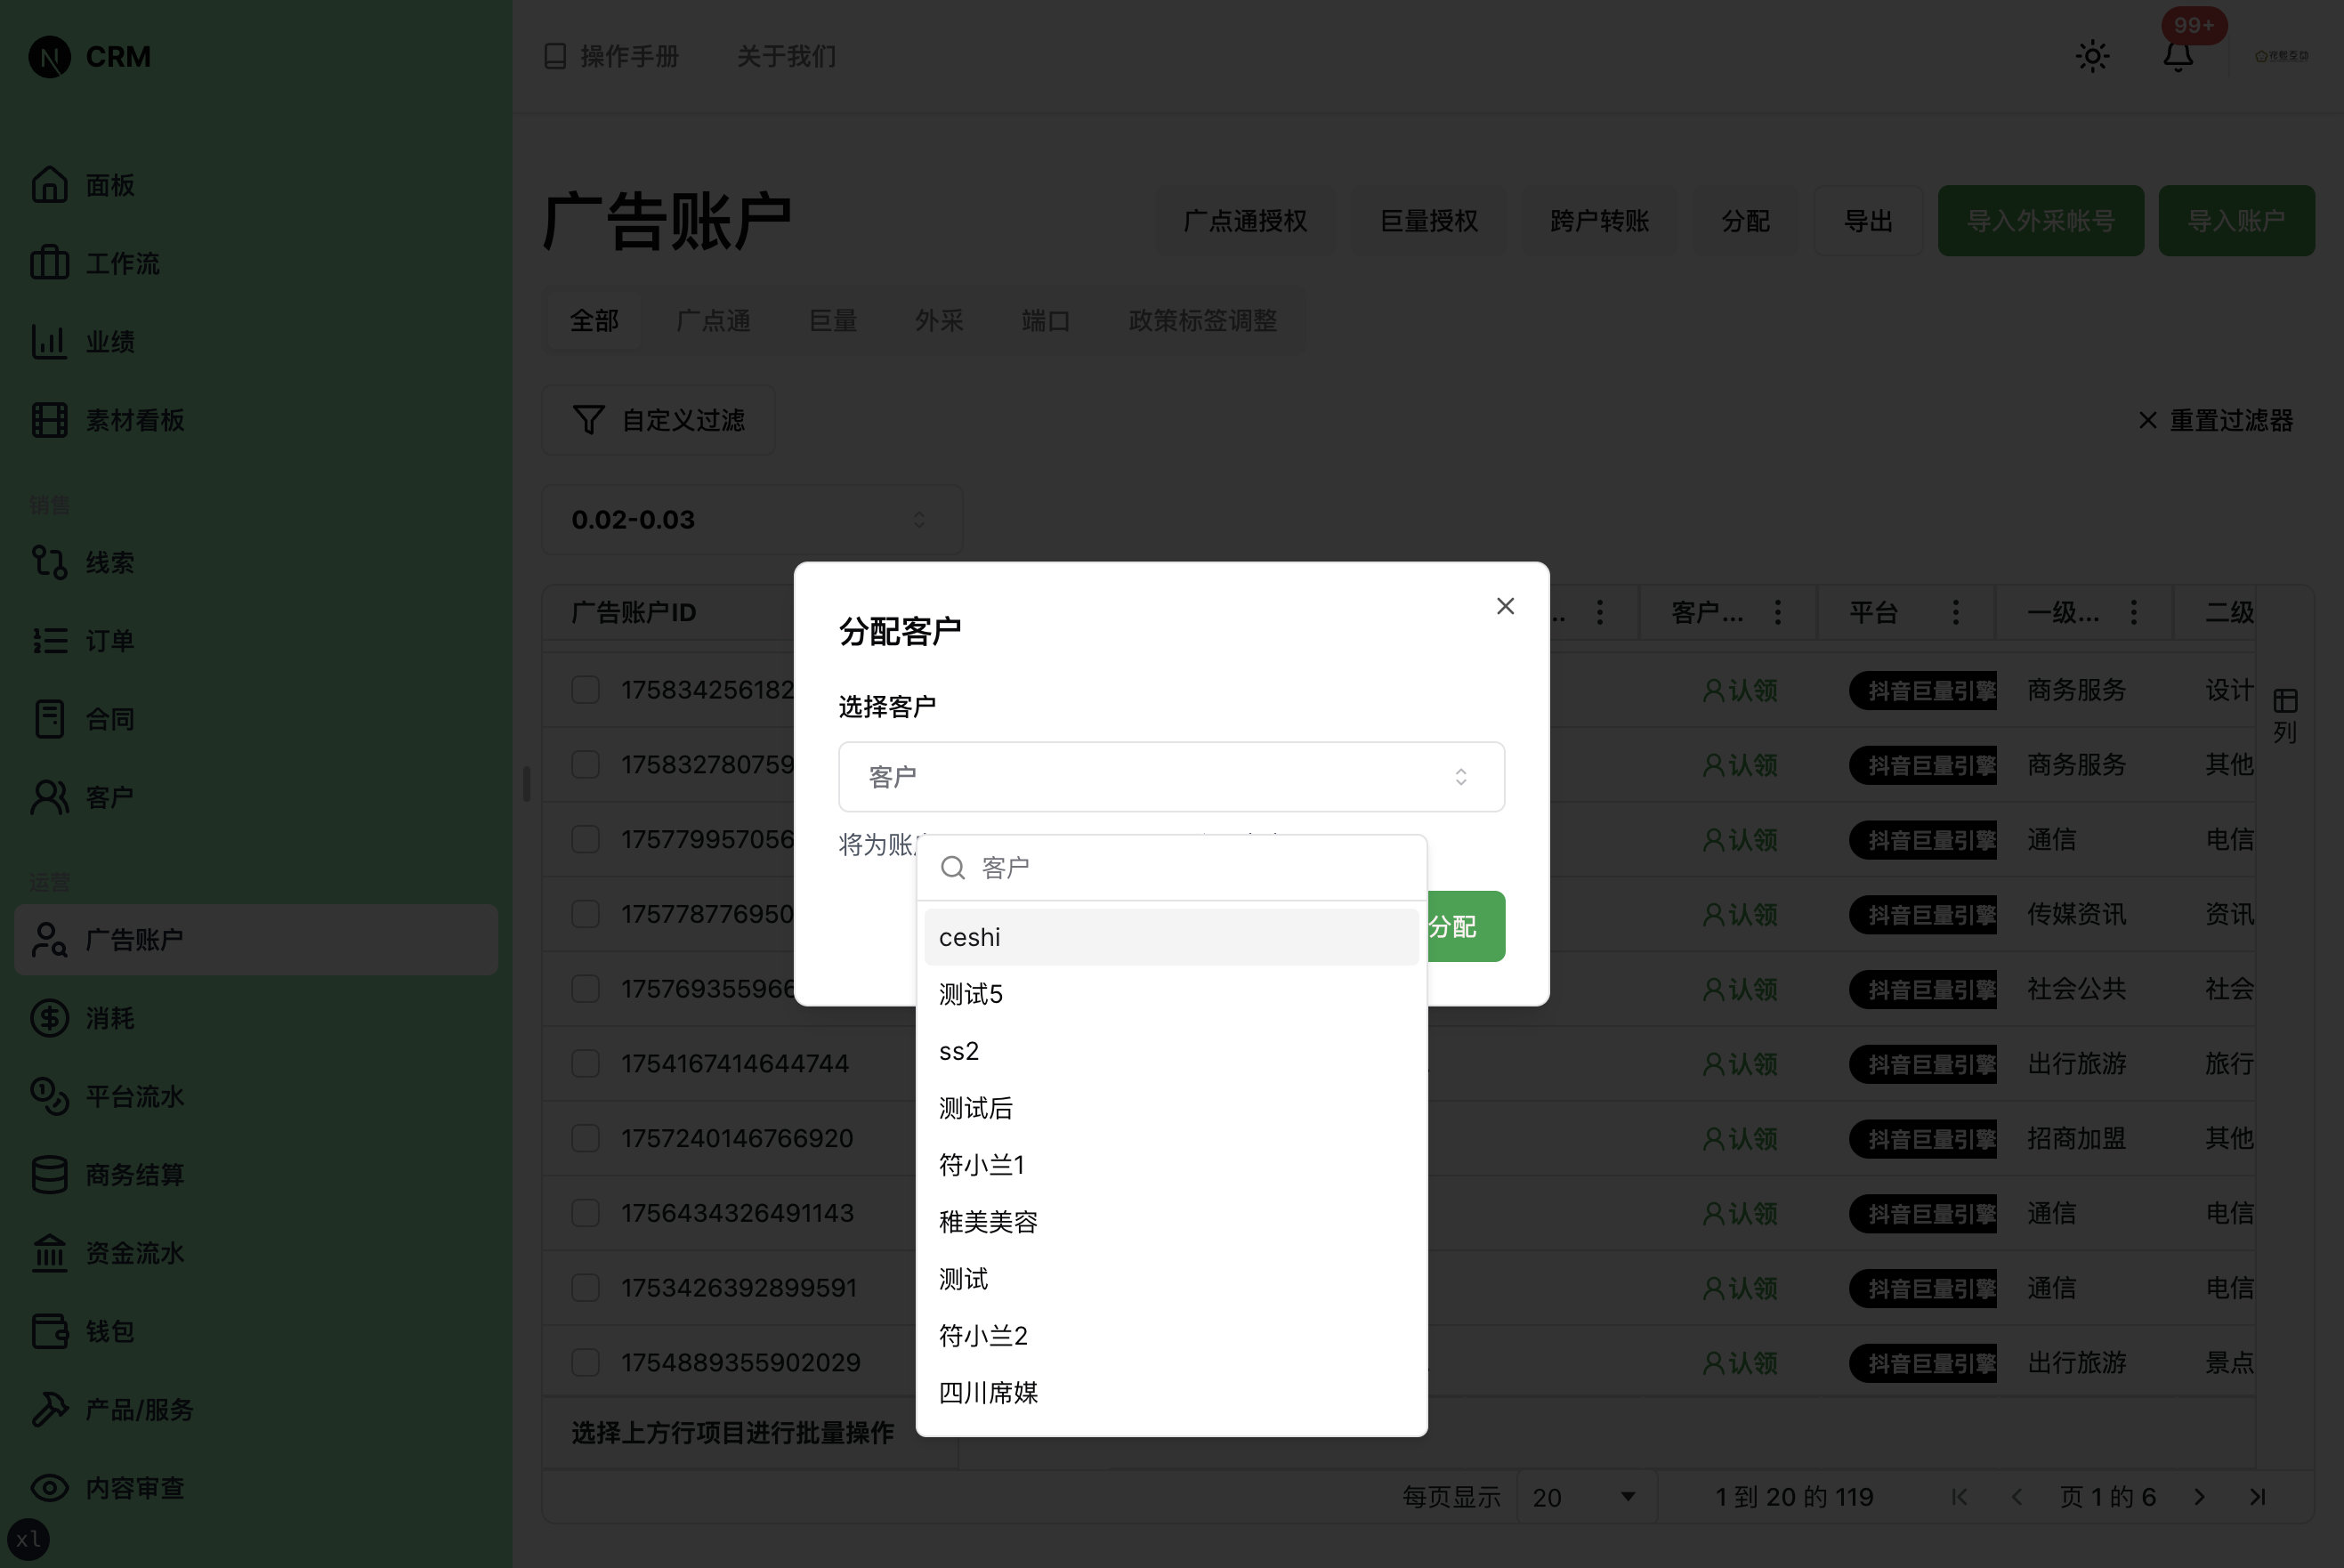Click 重置过滤器 to reset filters
The width and height of the screenshot is (2344, 1568).
tap(2231, 420)
